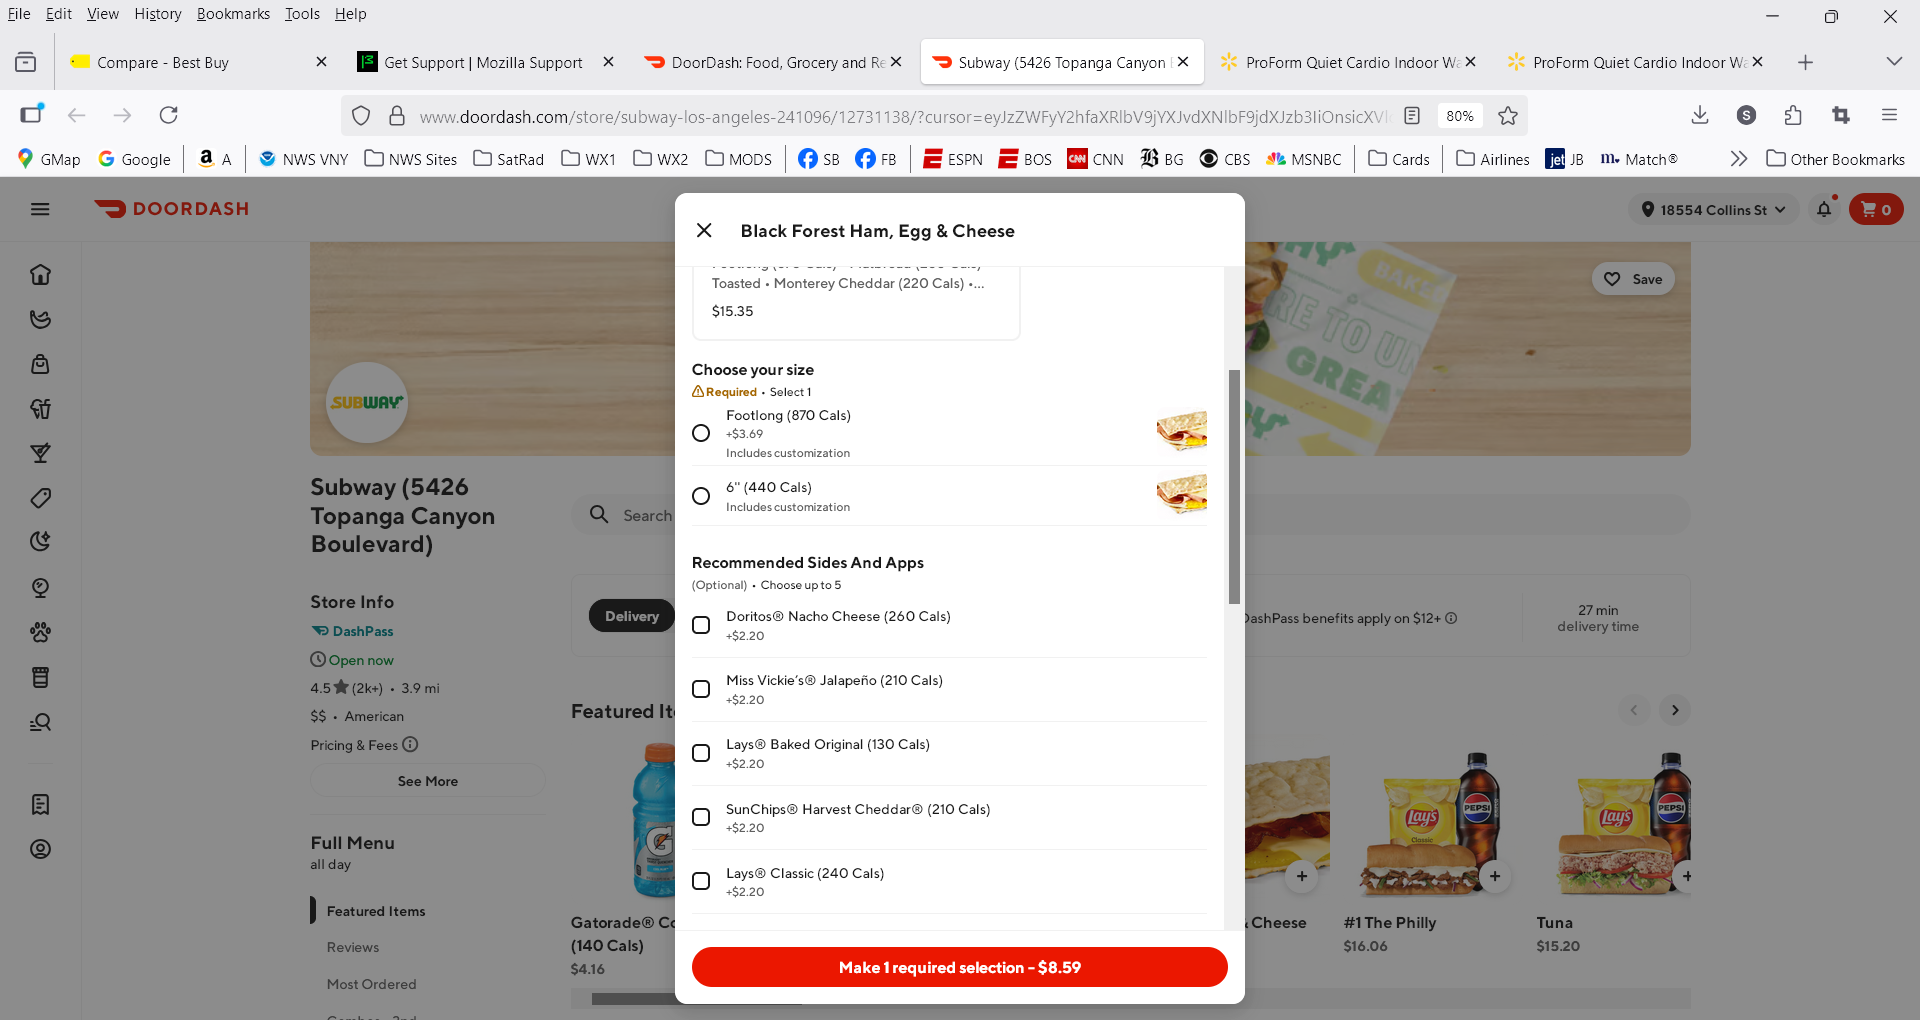Viewport: 1920px width, 1020px height.
Task: Open the DashPass benefits info icon
Action: click(1451, 618)
